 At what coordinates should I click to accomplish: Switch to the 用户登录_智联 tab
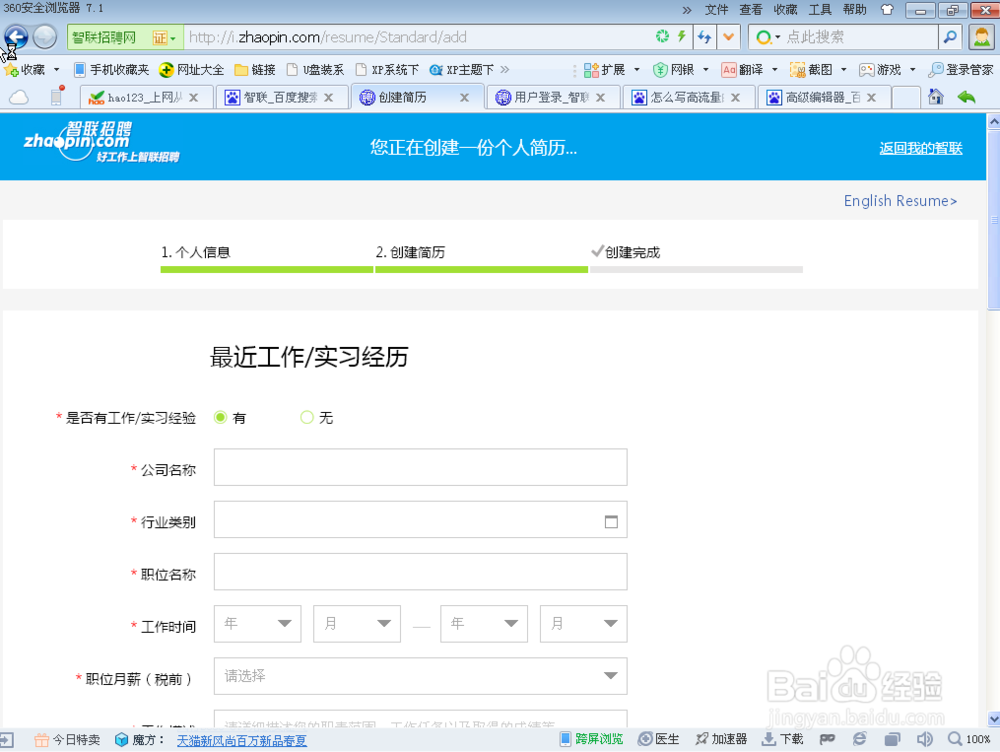coord(550,97)
